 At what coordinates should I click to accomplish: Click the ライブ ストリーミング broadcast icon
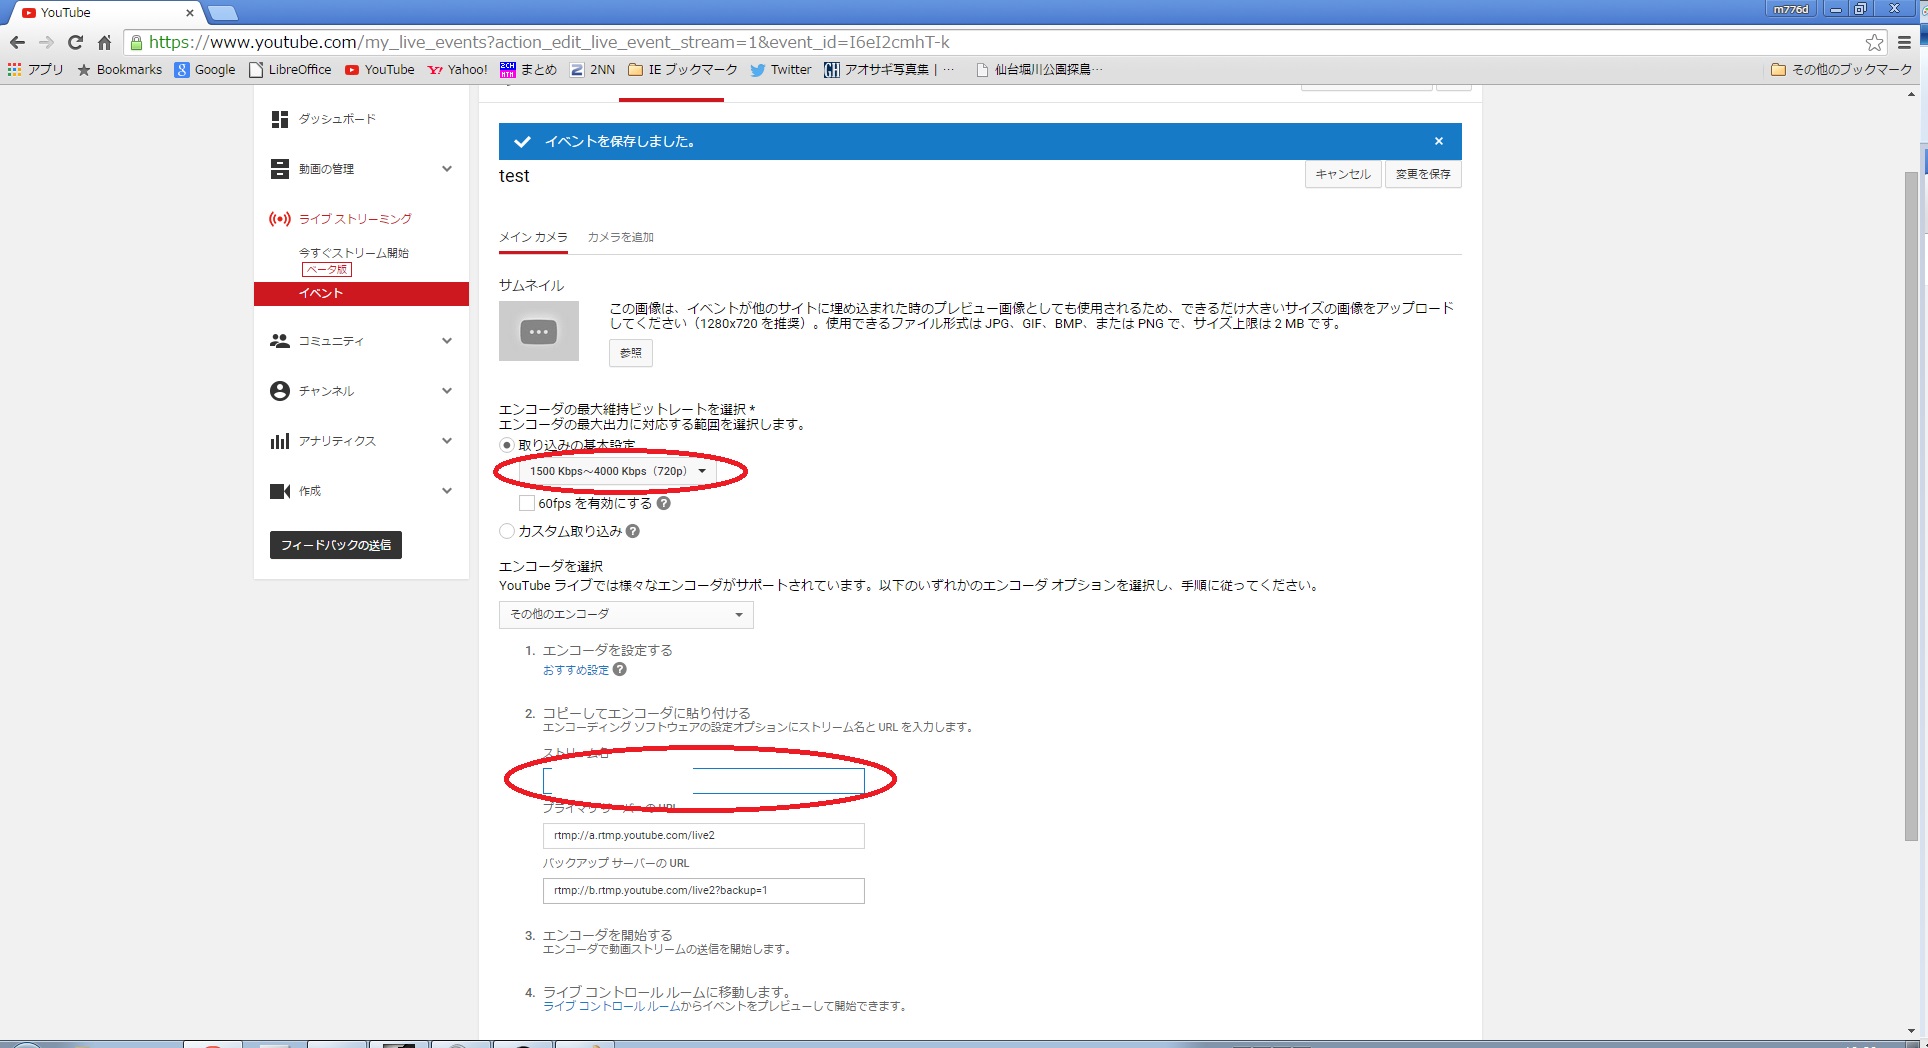280,218
